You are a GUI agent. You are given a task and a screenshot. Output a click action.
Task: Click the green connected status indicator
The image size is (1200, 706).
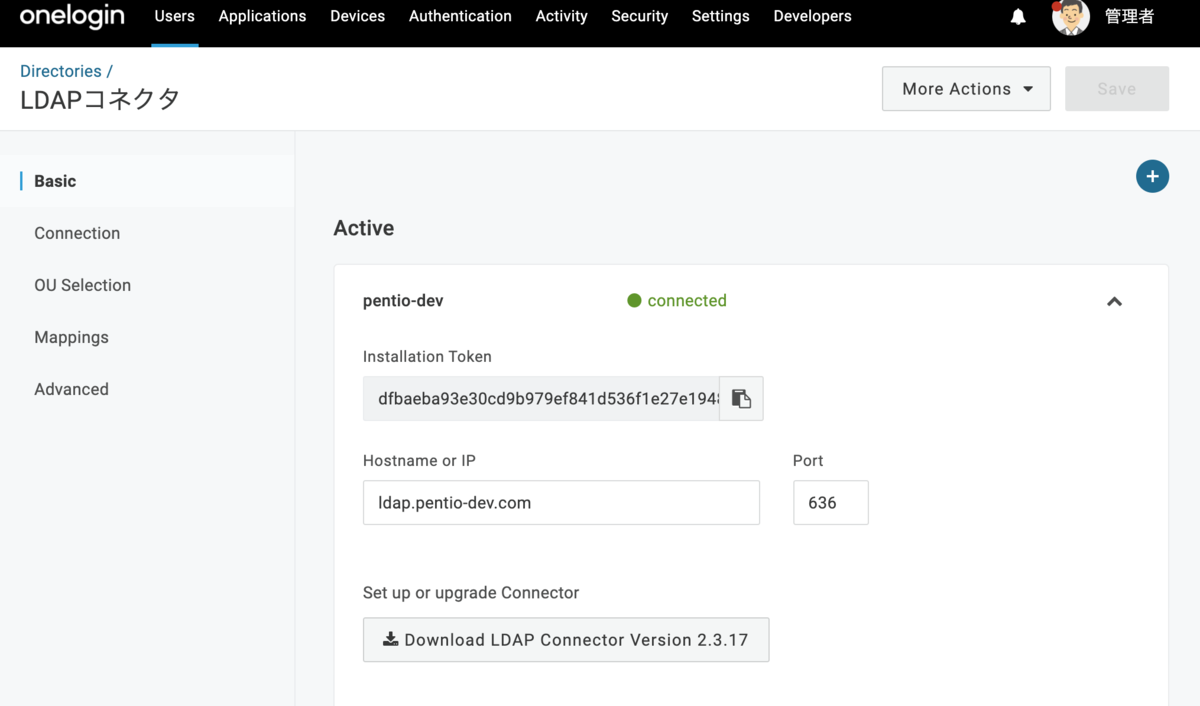point(634,301)
